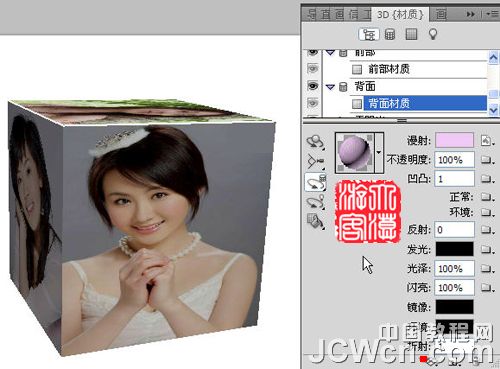Click the reflection (反射) value field
This screenshot has height=369, width=500.
coord(455,230)
